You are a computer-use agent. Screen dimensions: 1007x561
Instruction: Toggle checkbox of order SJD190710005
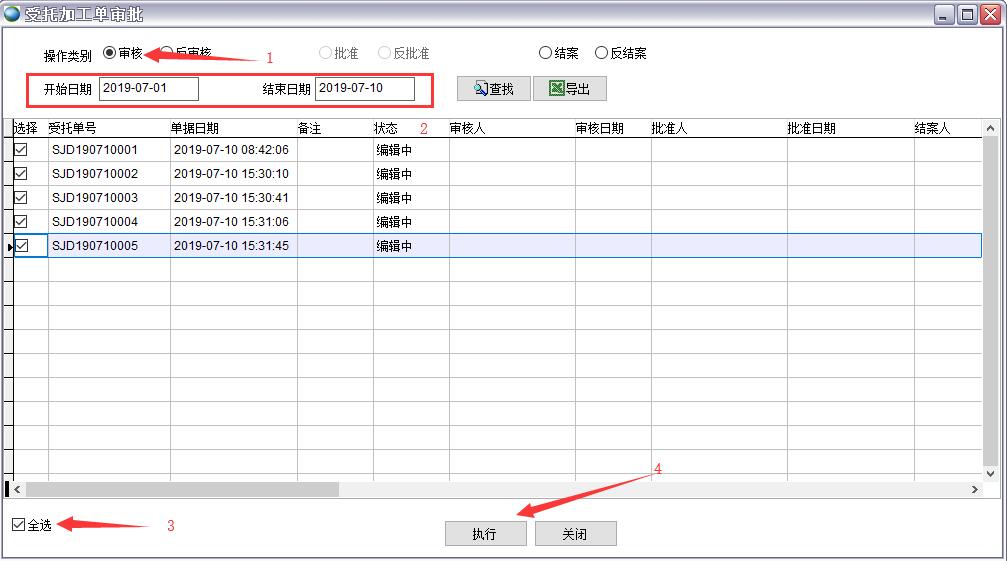pyautogui.click(x=21, y=246)
